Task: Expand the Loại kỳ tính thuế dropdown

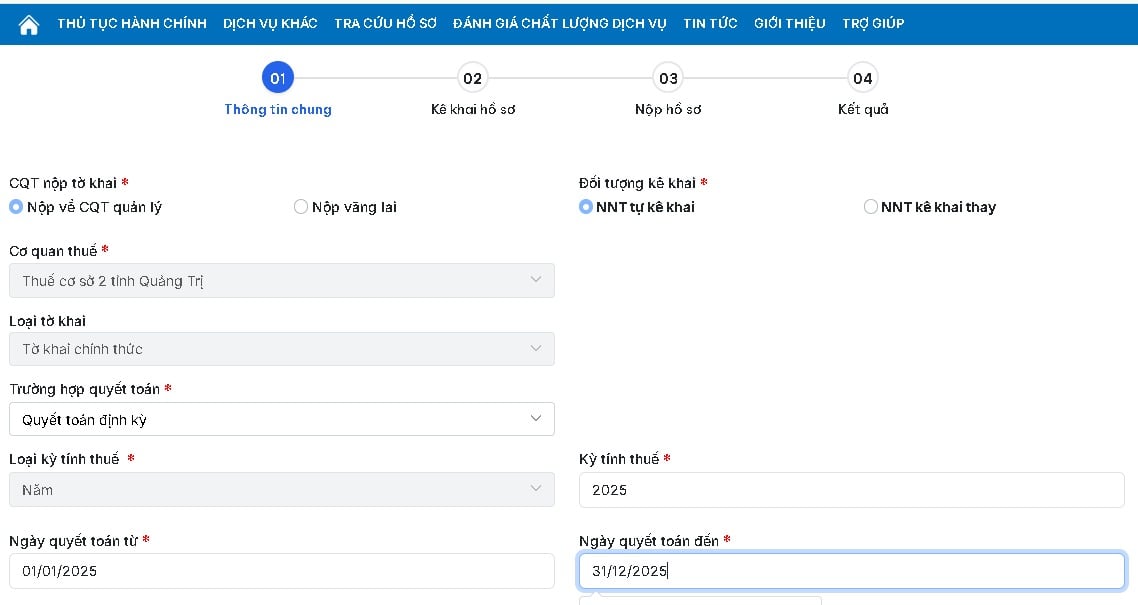Action: click(x=281, y=490)
